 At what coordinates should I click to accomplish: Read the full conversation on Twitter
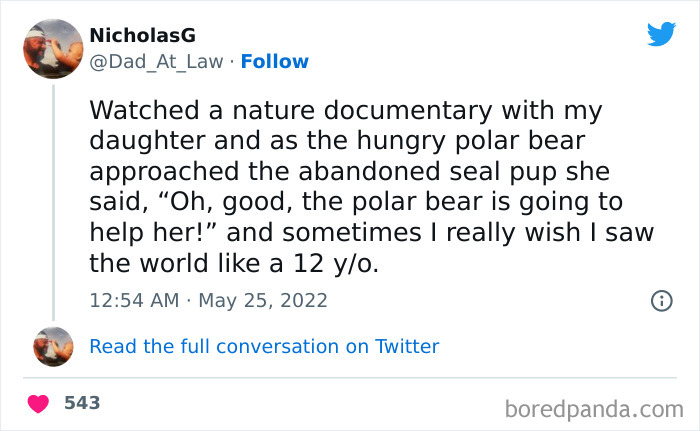pos(264,347)
